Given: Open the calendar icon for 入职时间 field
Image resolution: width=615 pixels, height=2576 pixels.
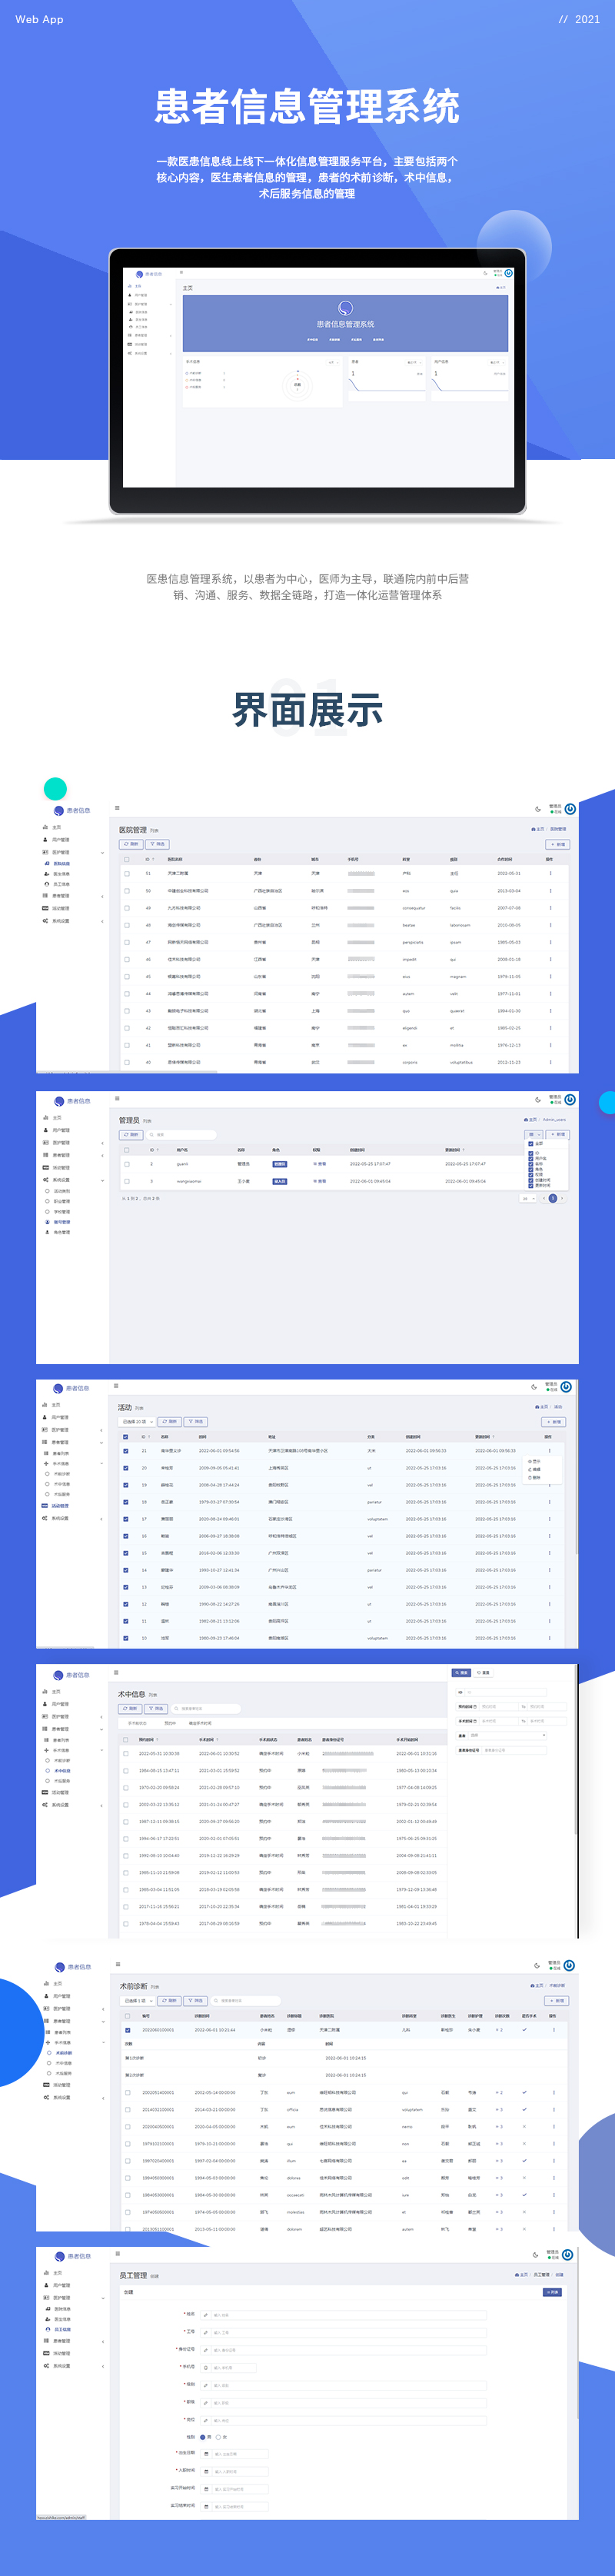Looking at the screenshot, I should [x=207, y=2471].
